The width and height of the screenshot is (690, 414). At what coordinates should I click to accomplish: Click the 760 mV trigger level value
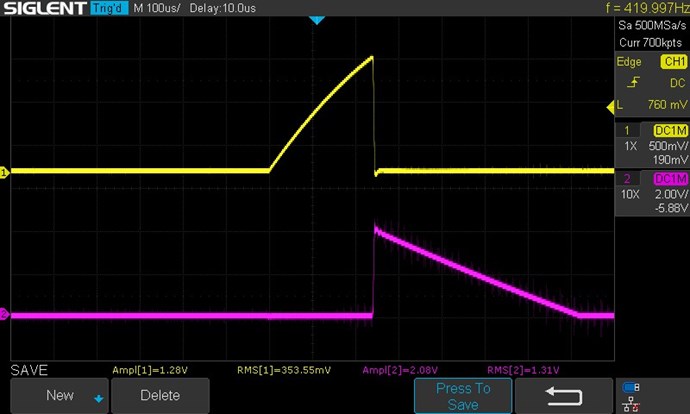(667, 105)
